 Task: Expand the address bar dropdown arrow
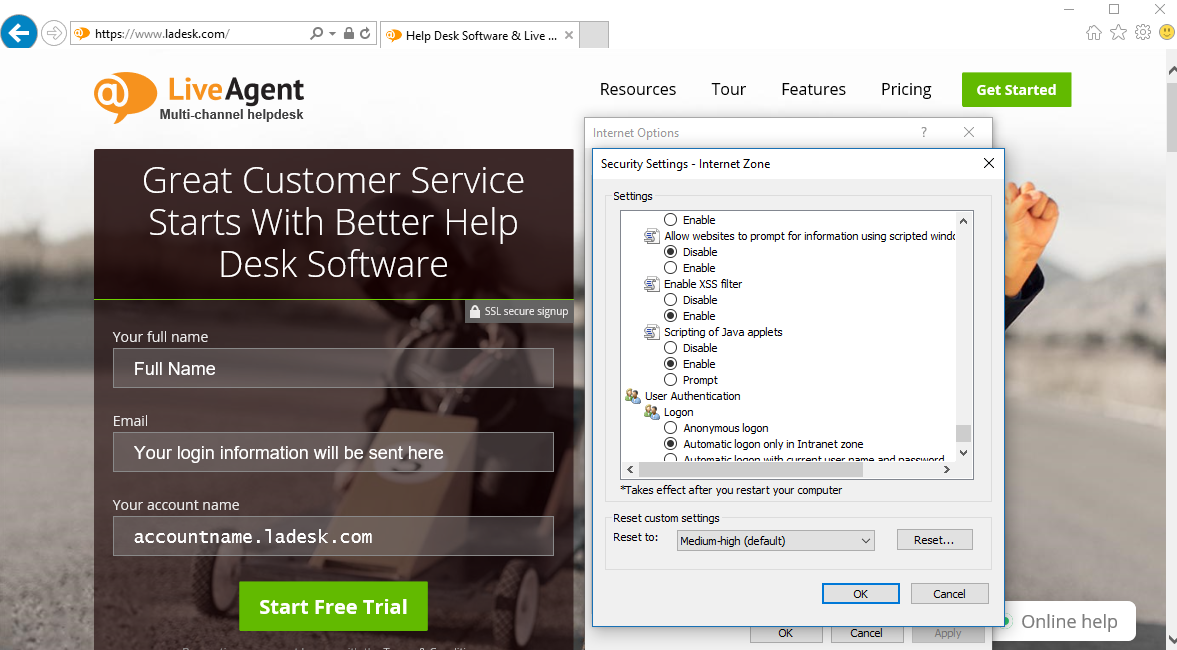pos(332,34)
